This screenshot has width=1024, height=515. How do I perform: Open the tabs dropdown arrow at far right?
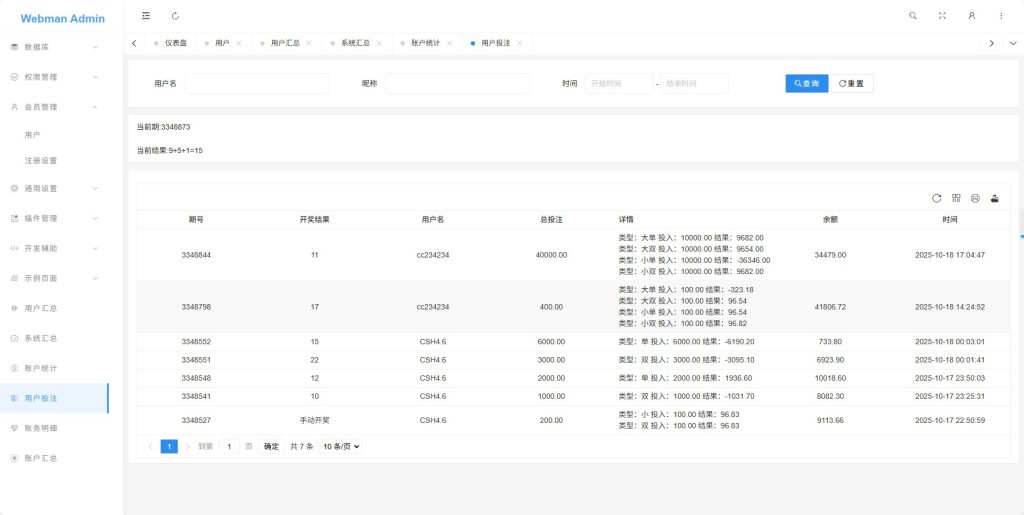(x=1012, y=43)
